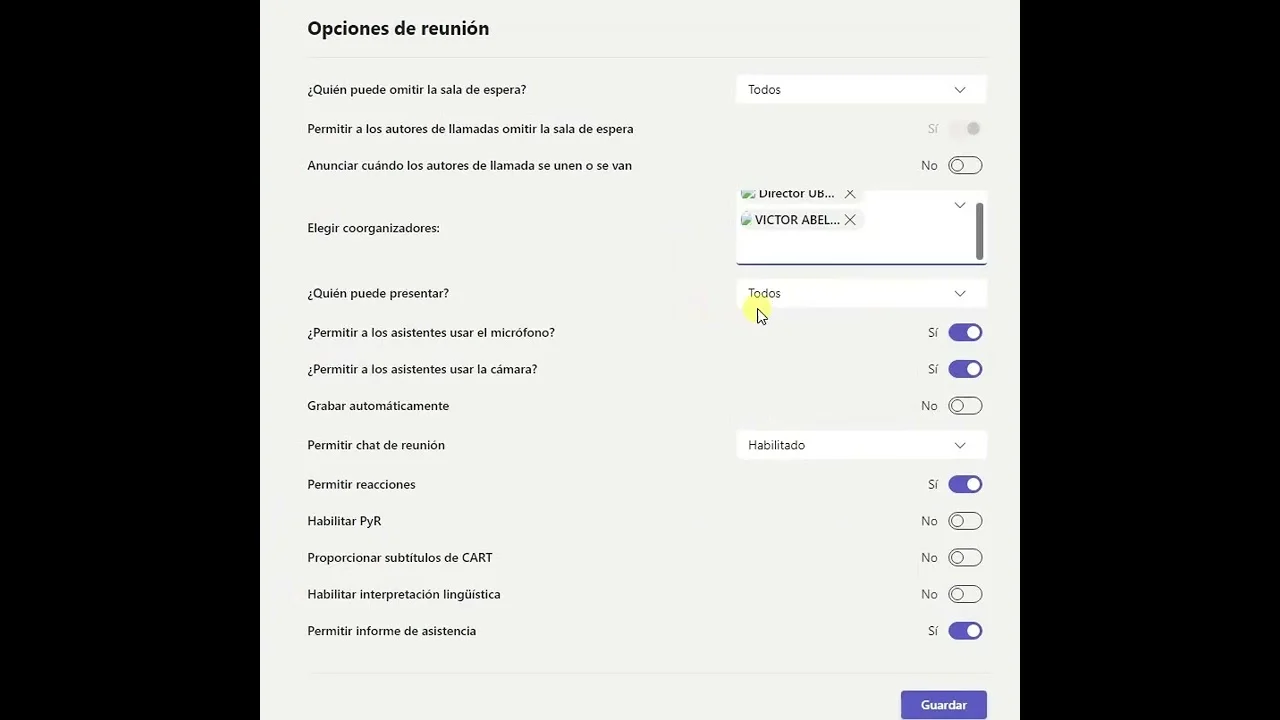The width and height of the screenshot is (1280, 720).
Task: Enable 'Grabar automáticamente' toggle
Action: click(x=965, y=406)
